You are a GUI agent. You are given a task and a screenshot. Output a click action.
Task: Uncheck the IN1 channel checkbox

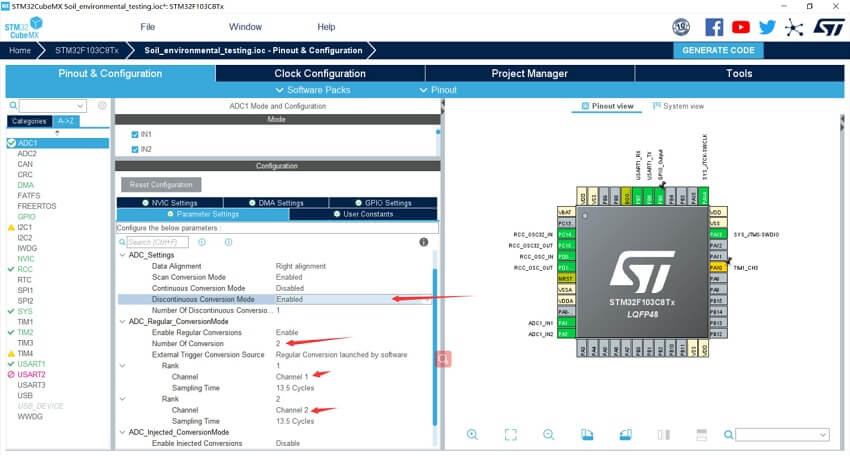tap(134, 134)
